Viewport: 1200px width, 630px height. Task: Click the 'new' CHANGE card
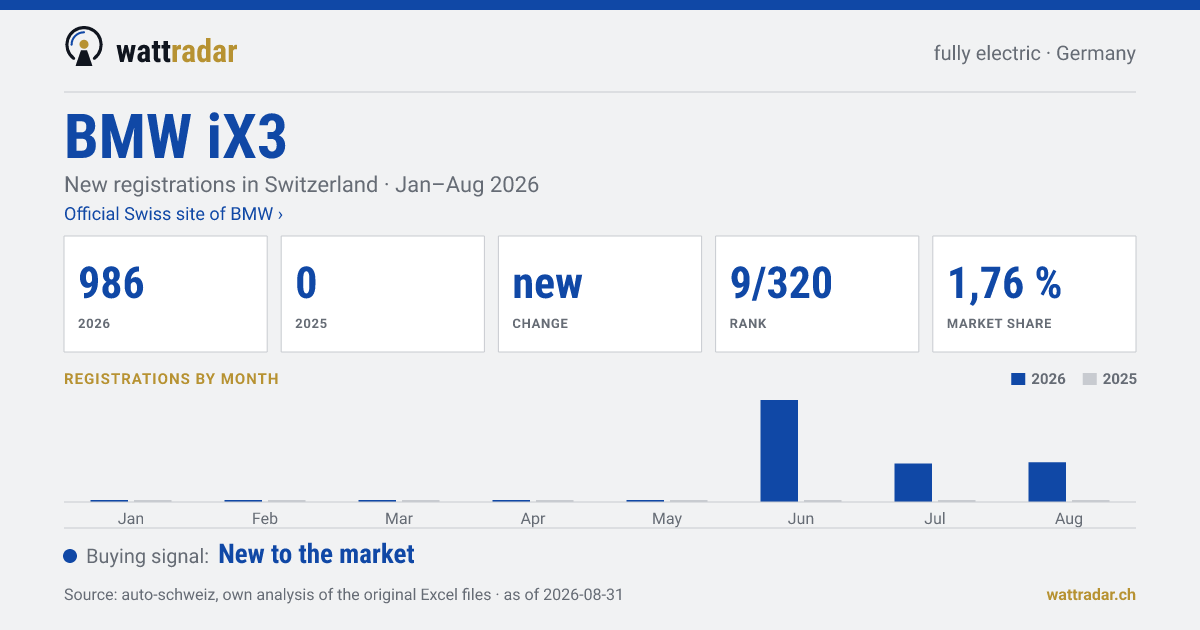[600, 294]
